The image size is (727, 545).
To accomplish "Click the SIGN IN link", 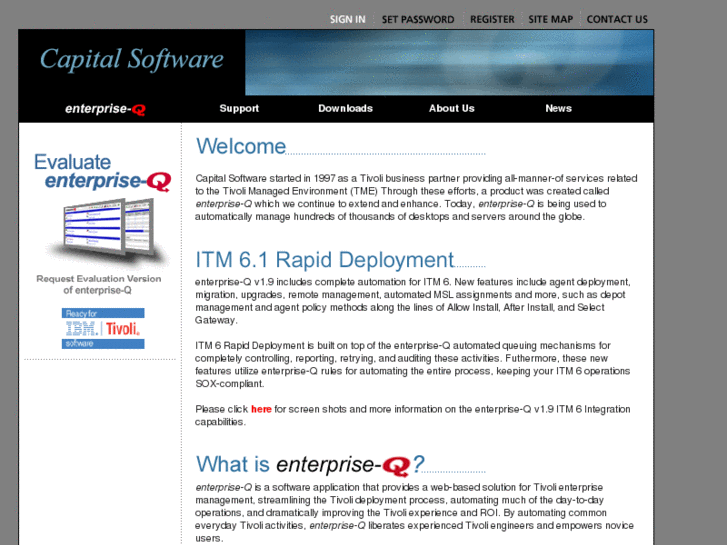I will (347, 19).
